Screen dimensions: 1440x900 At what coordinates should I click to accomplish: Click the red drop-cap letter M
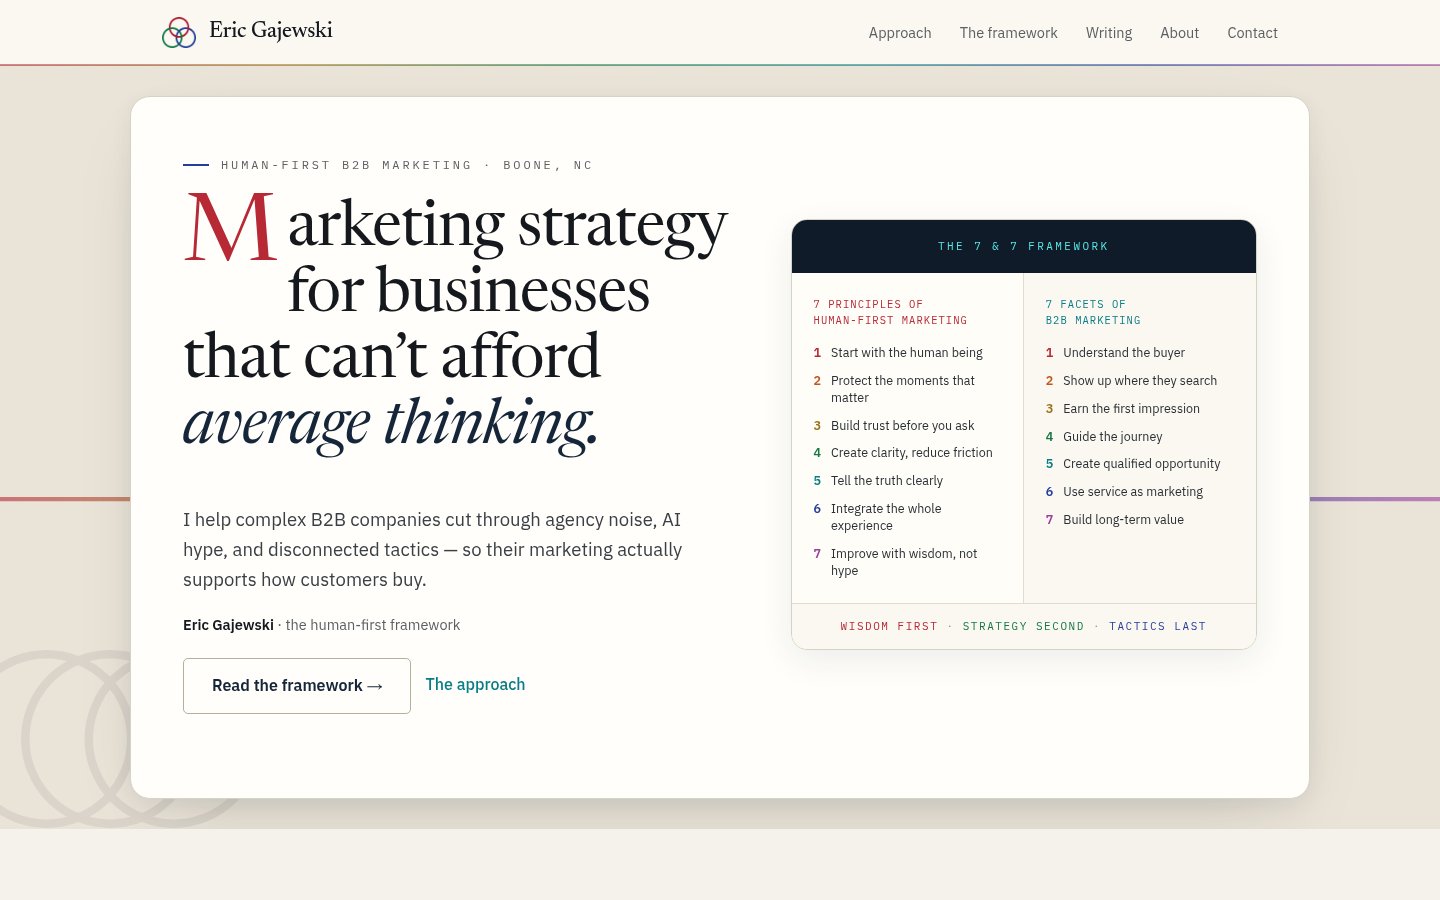[230, 228]
